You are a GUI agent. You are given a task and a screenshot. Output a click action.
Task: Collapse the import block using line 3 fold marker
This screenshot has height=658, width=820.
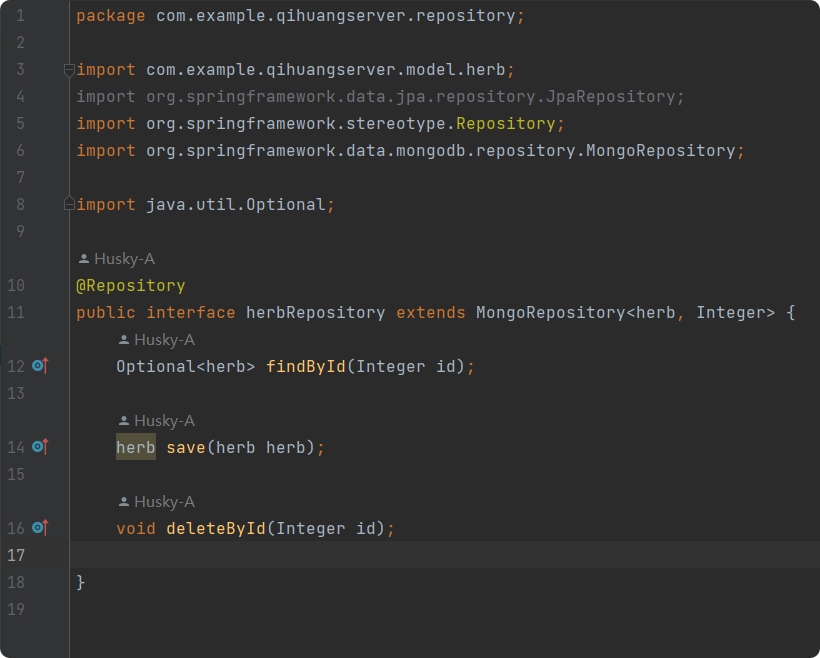click(x=68, y=70)
